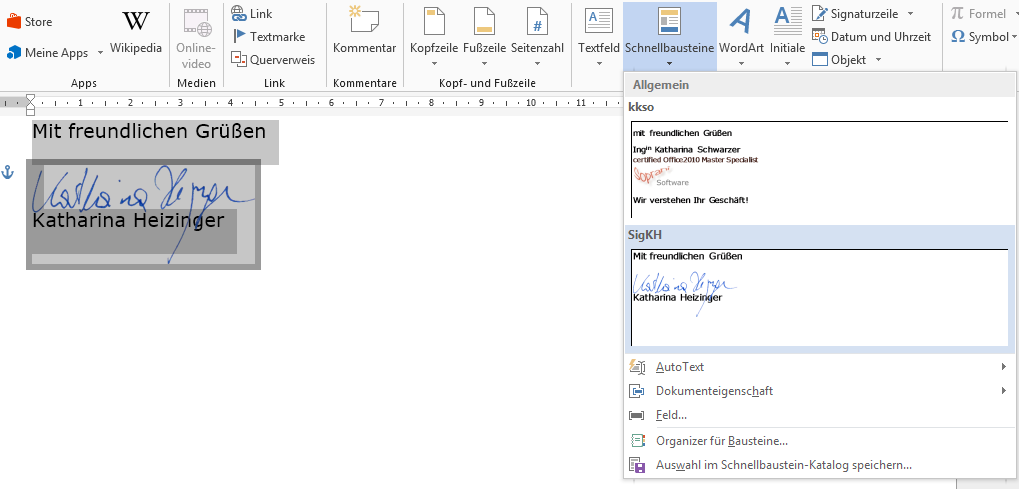
Task: Insert the kkso signature block
Action: pos(819,167)
